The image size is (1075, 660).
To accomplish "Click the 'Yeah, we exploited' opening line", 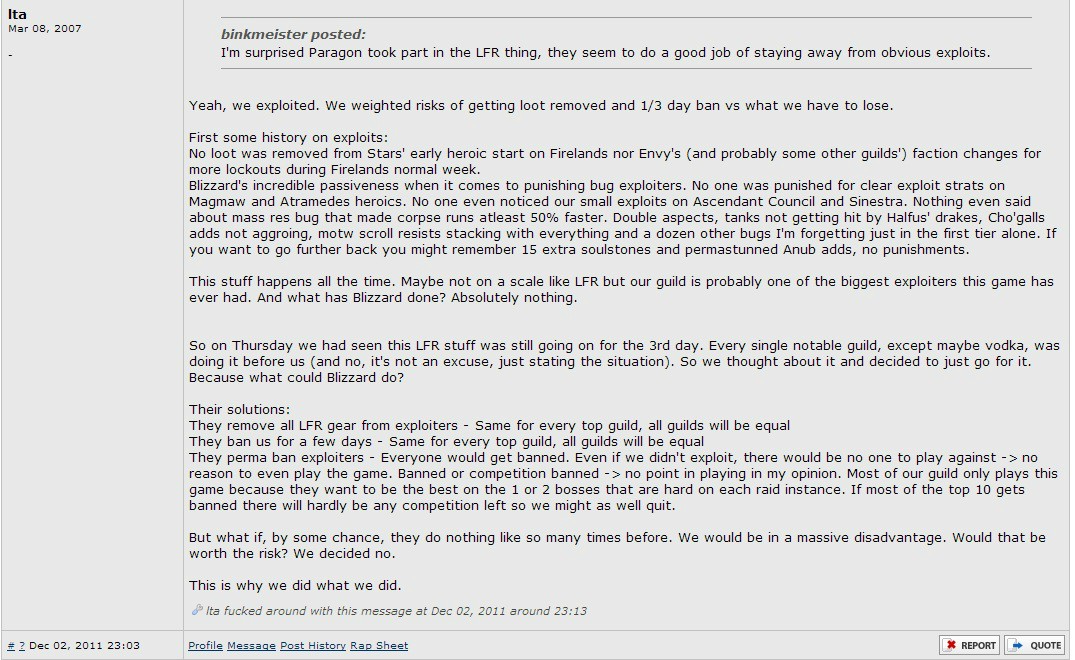I will tap(541, 106).
